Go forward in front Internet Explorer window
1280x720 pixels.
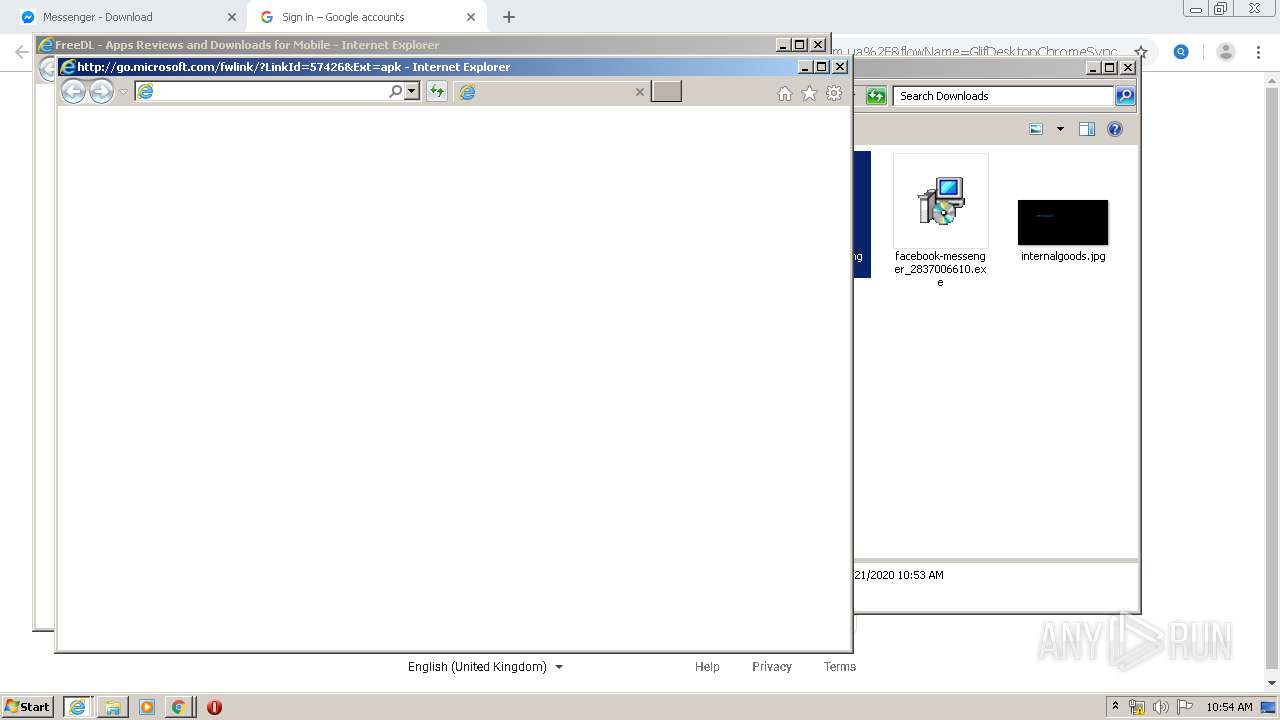[x=101, y=92]
